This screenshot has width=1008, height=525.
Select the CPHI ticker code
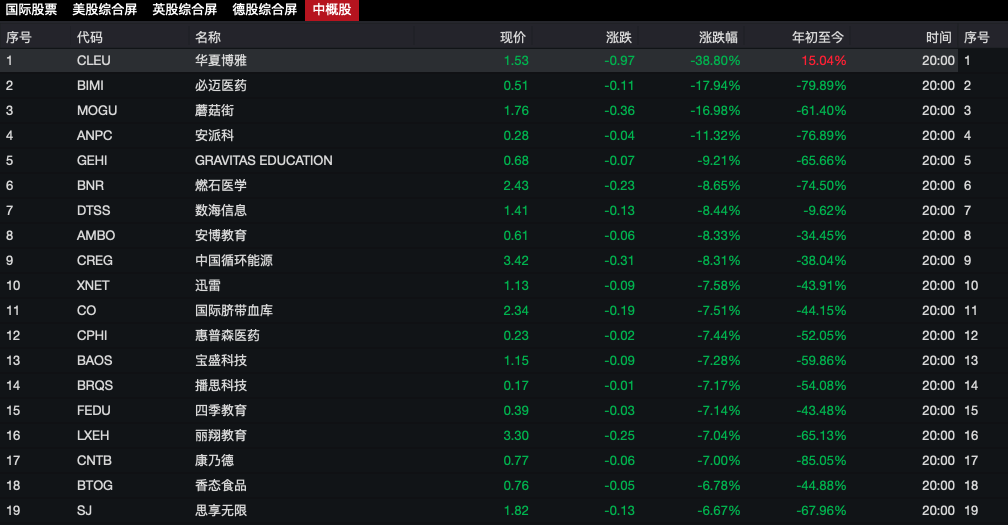[92, 336]
